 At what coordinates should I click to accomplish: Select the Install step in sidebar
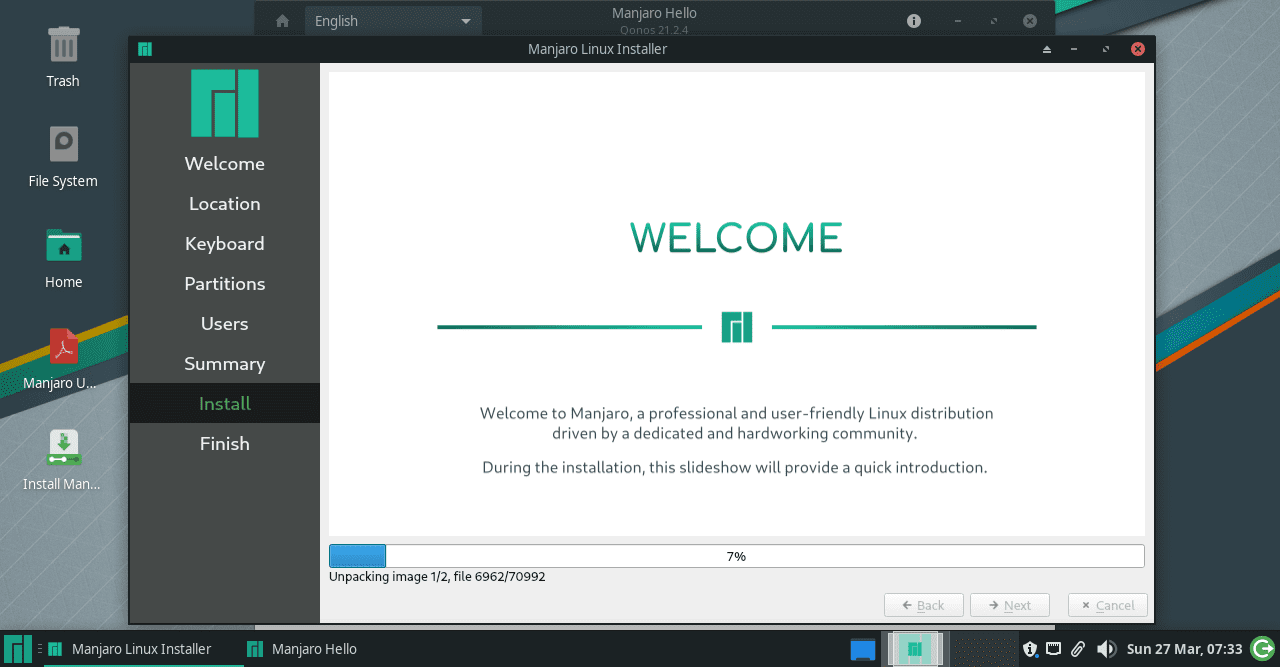[225, 404]
